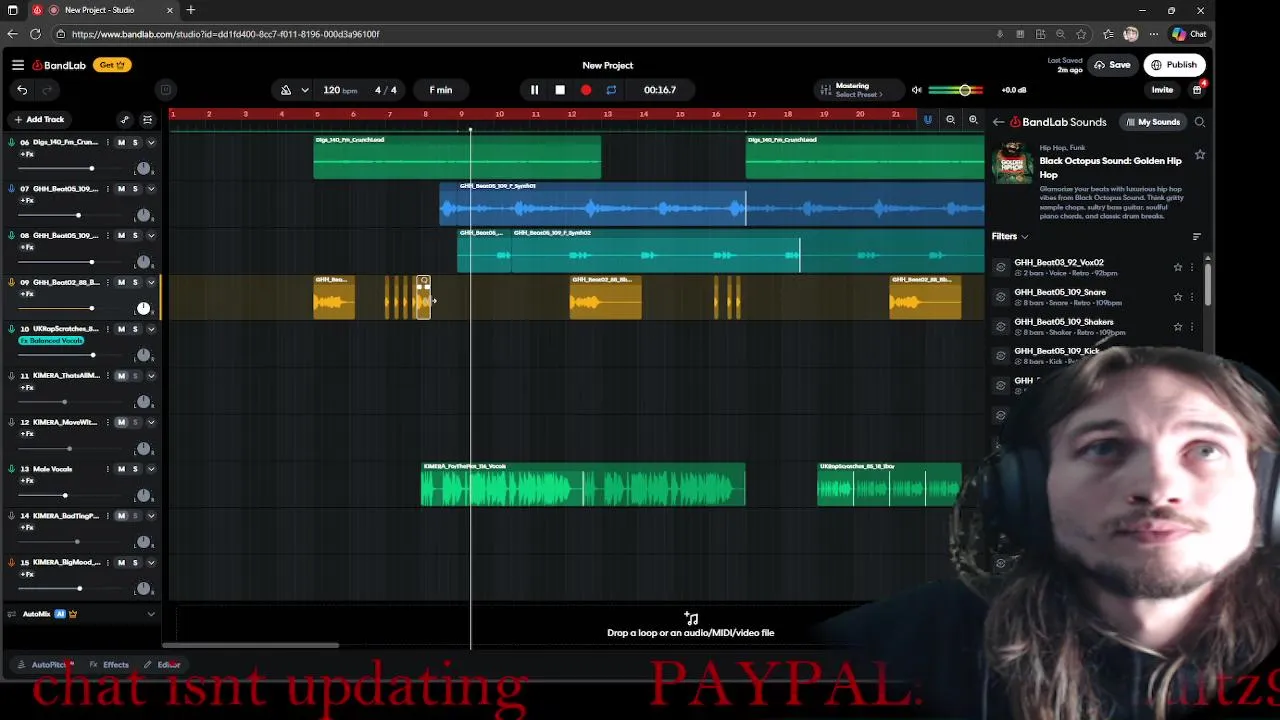Mute track 07 GHH_Beat05_109

[x=121, y=189]
